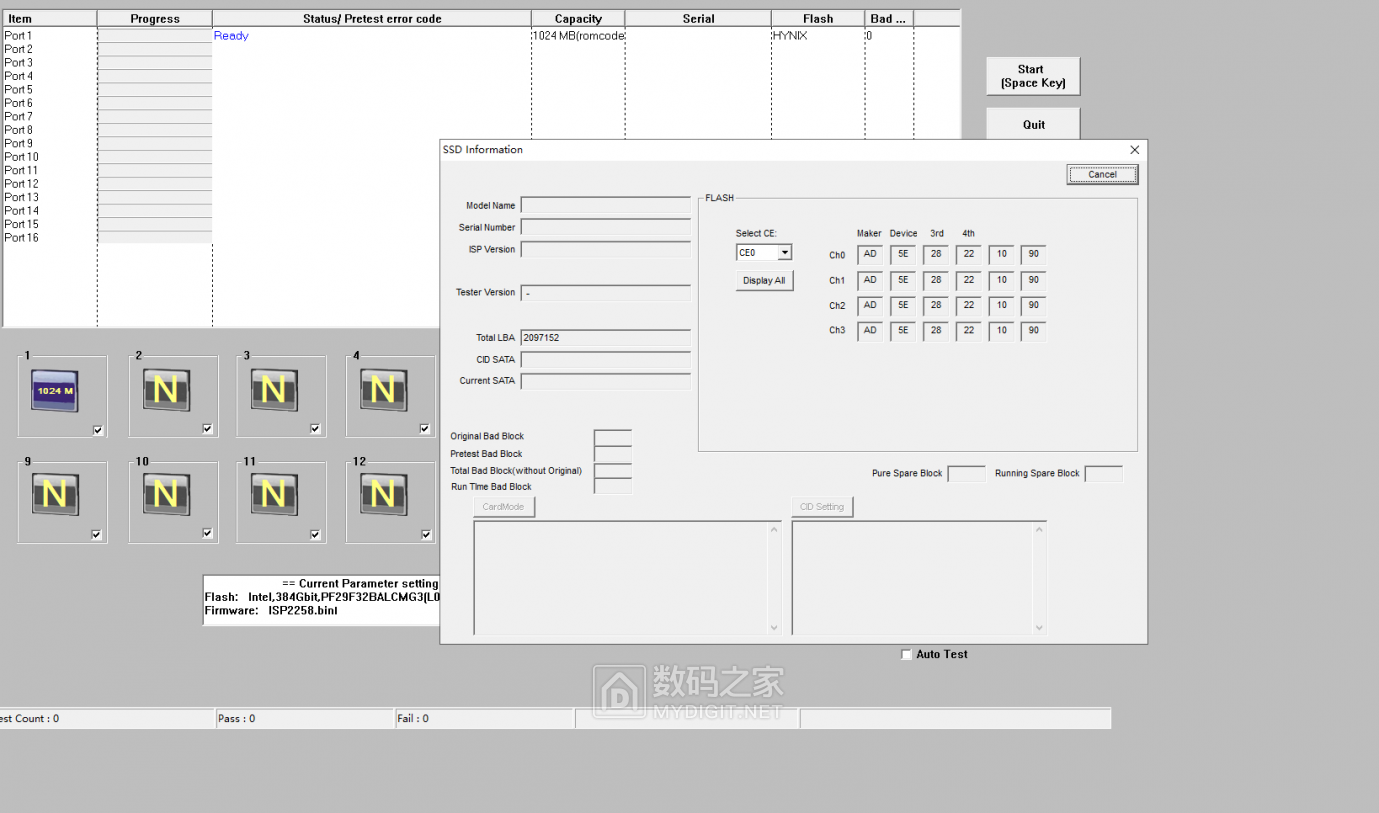Open the Select CE dropdown
The width and height of the screenshot is (1379, 813).
point(784,253)
